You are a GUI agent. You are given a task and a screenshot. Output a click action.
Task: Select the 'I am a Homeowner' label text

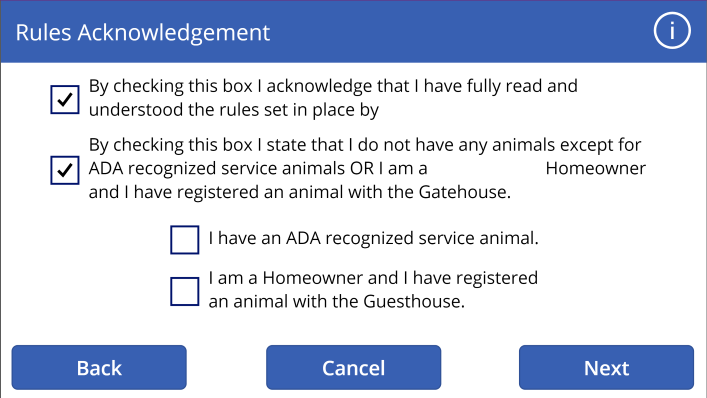[373, 289]
